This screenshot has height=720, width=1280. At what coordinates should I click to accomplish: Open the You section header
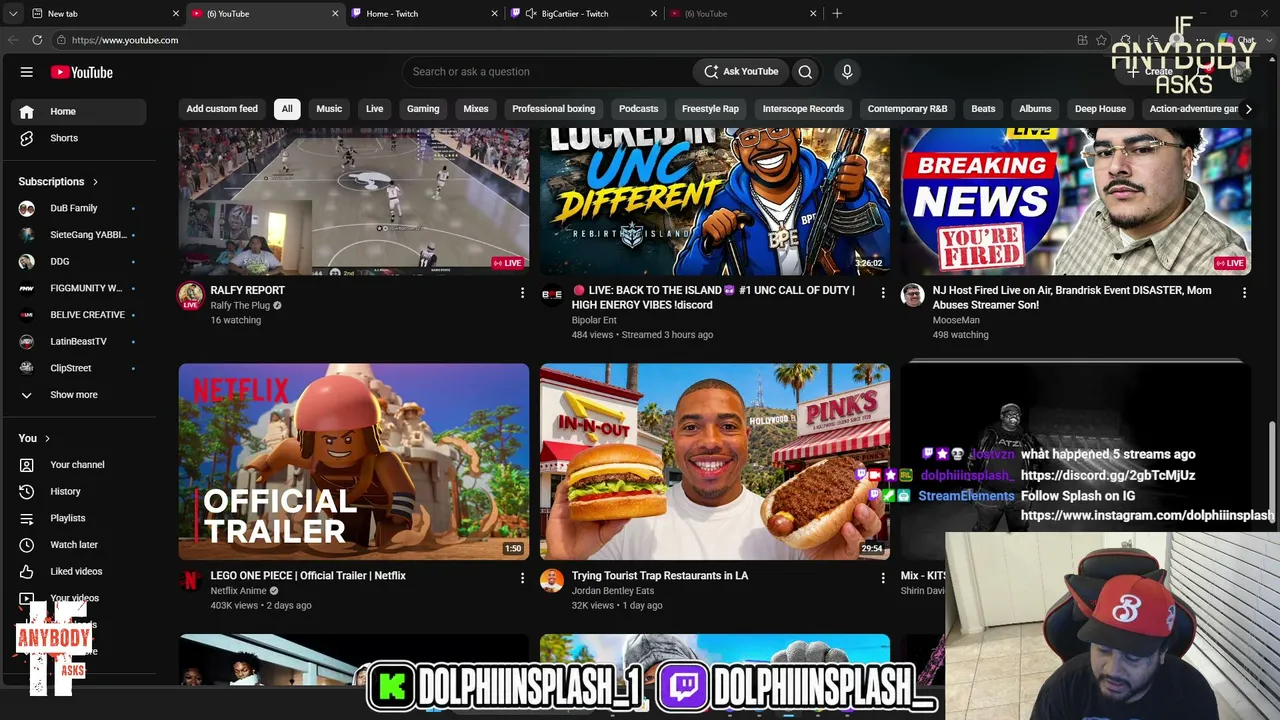tap(34, 438)
